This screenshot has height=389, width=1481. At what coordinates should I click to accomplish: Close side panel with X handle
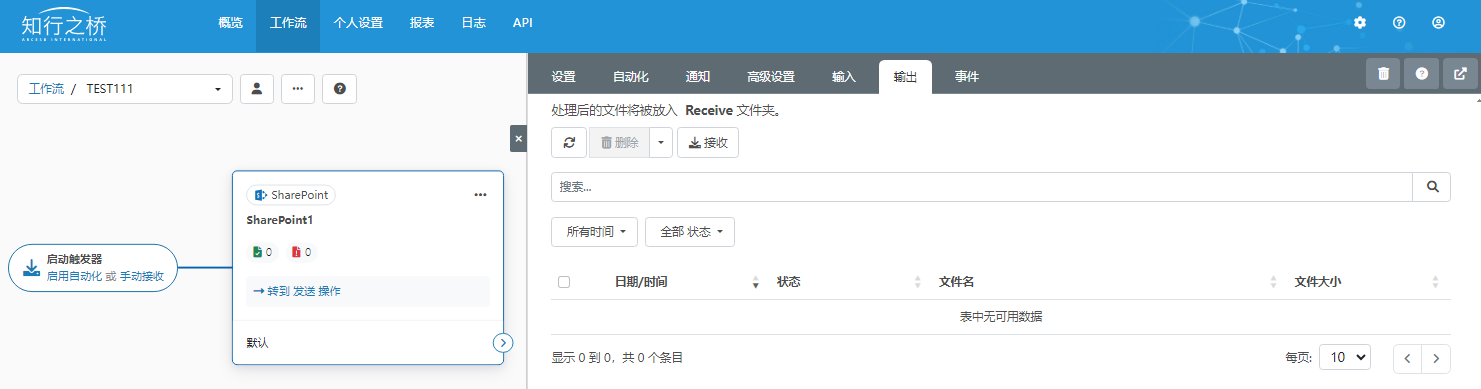click(x=518, y=139)
